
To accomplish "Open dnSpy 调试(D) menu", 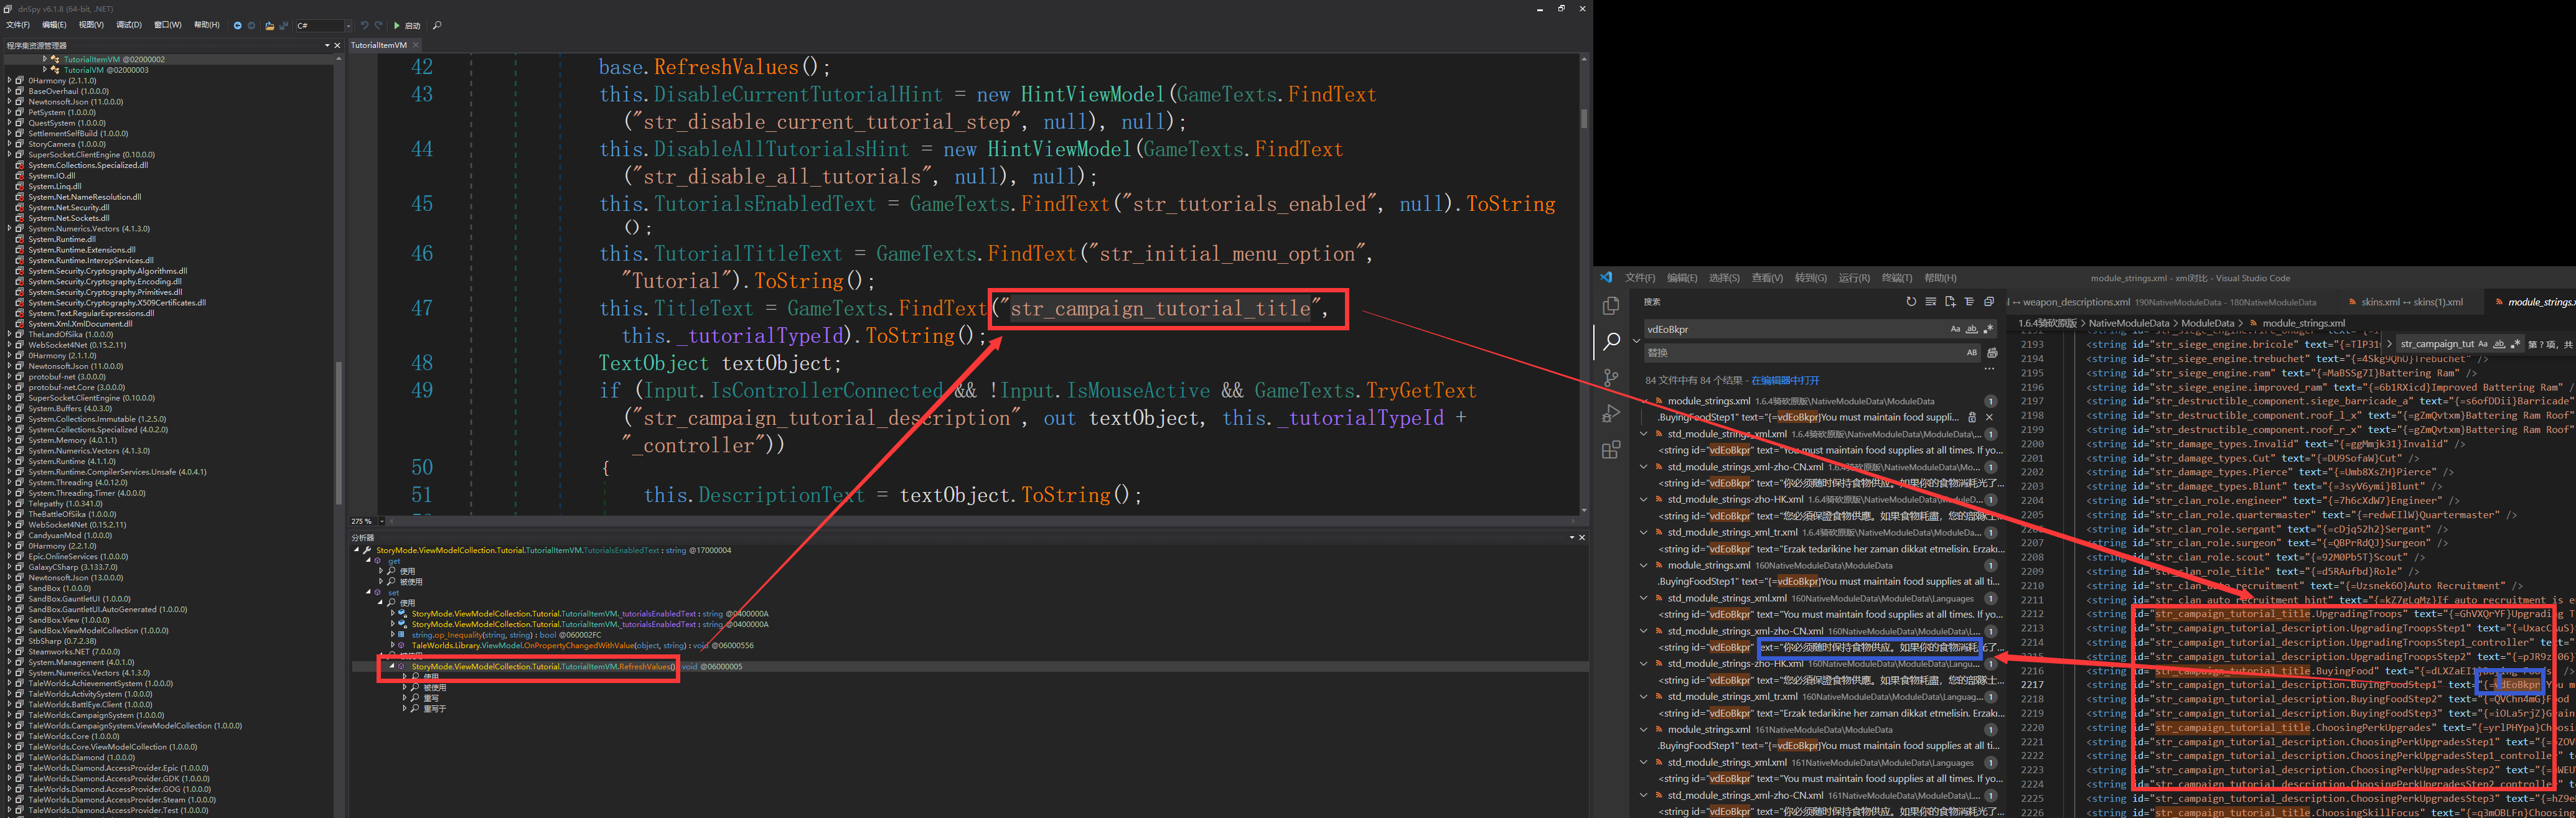I will click(128, 25).
